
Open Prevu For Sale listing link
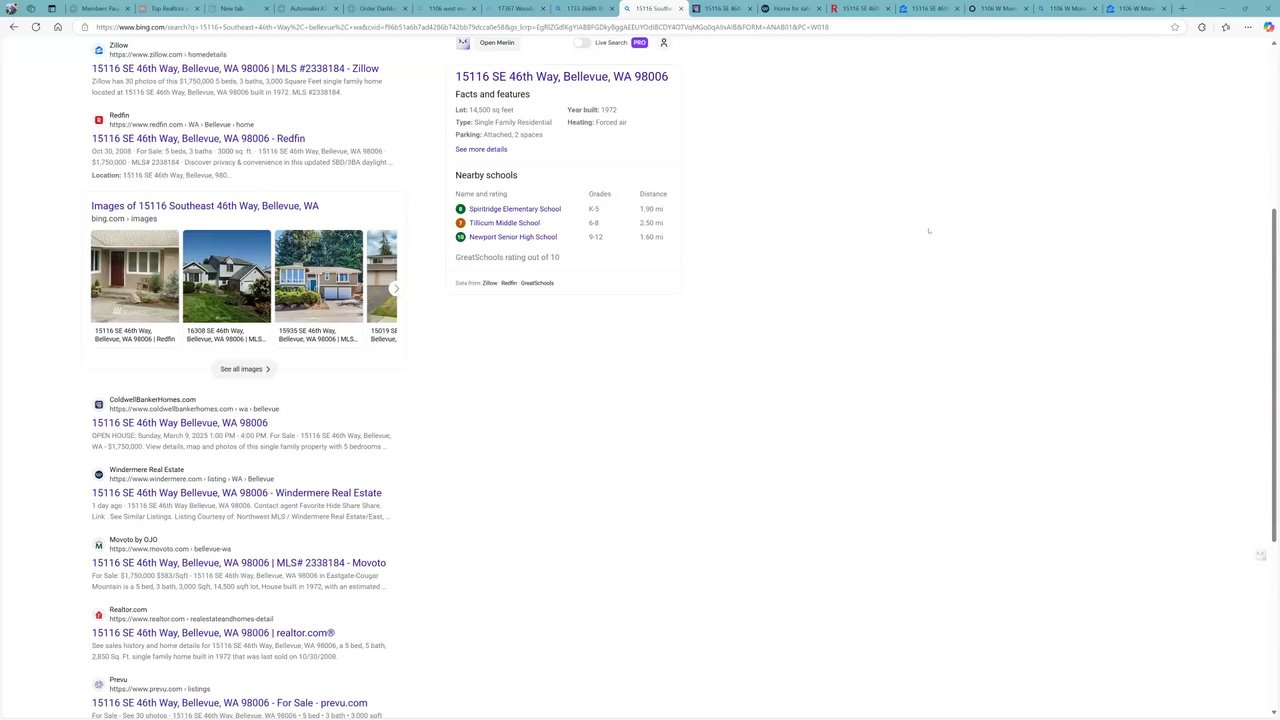coord(229,703)
